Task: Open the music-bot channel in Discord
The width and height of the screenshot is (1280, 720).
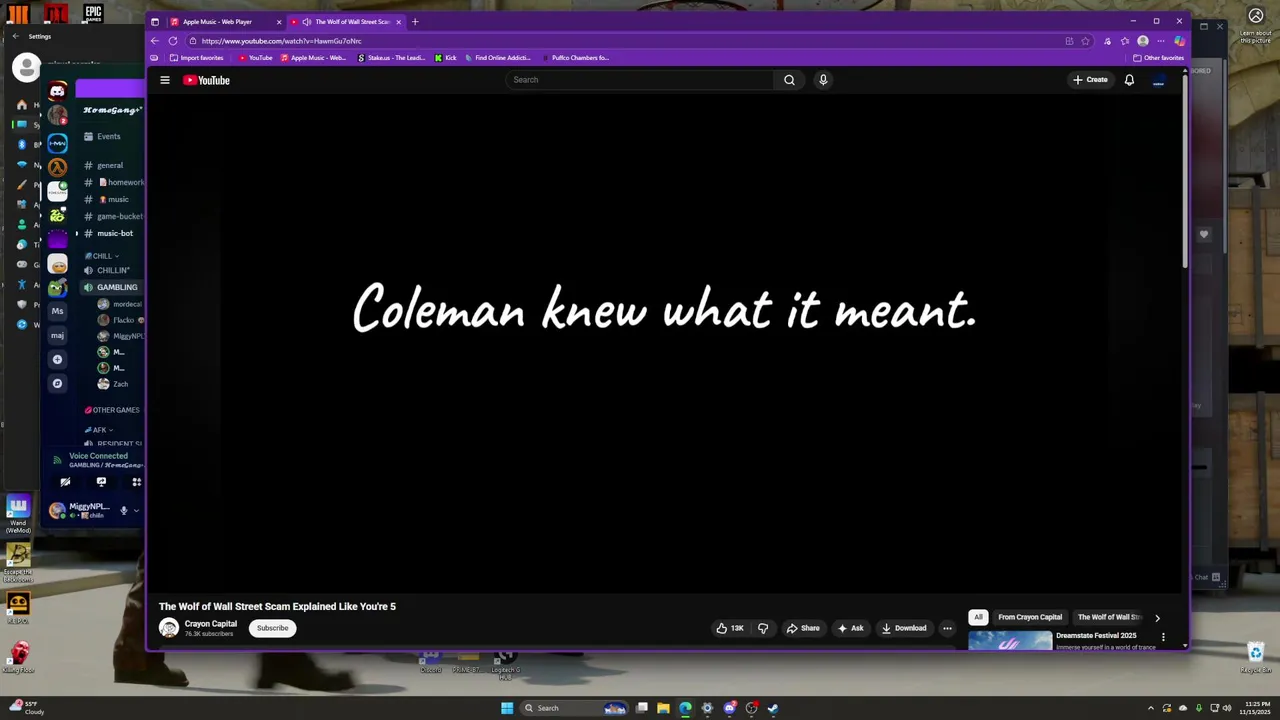Action: (x=114, y=233)
